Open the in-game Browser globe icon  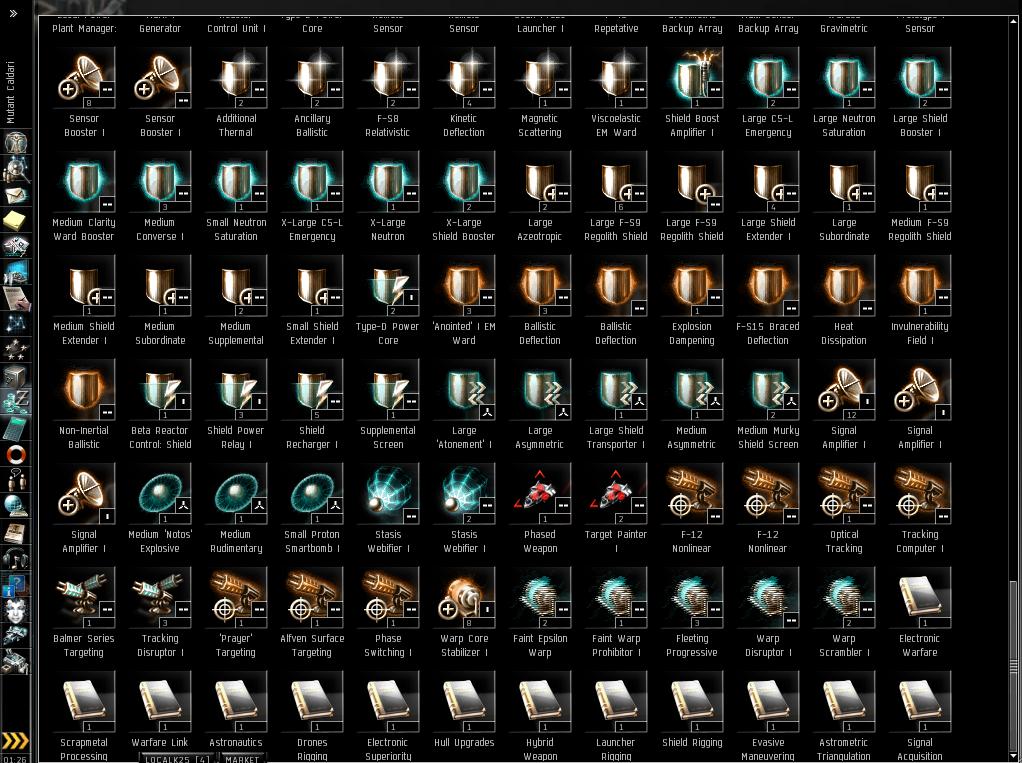pos(16,506)
